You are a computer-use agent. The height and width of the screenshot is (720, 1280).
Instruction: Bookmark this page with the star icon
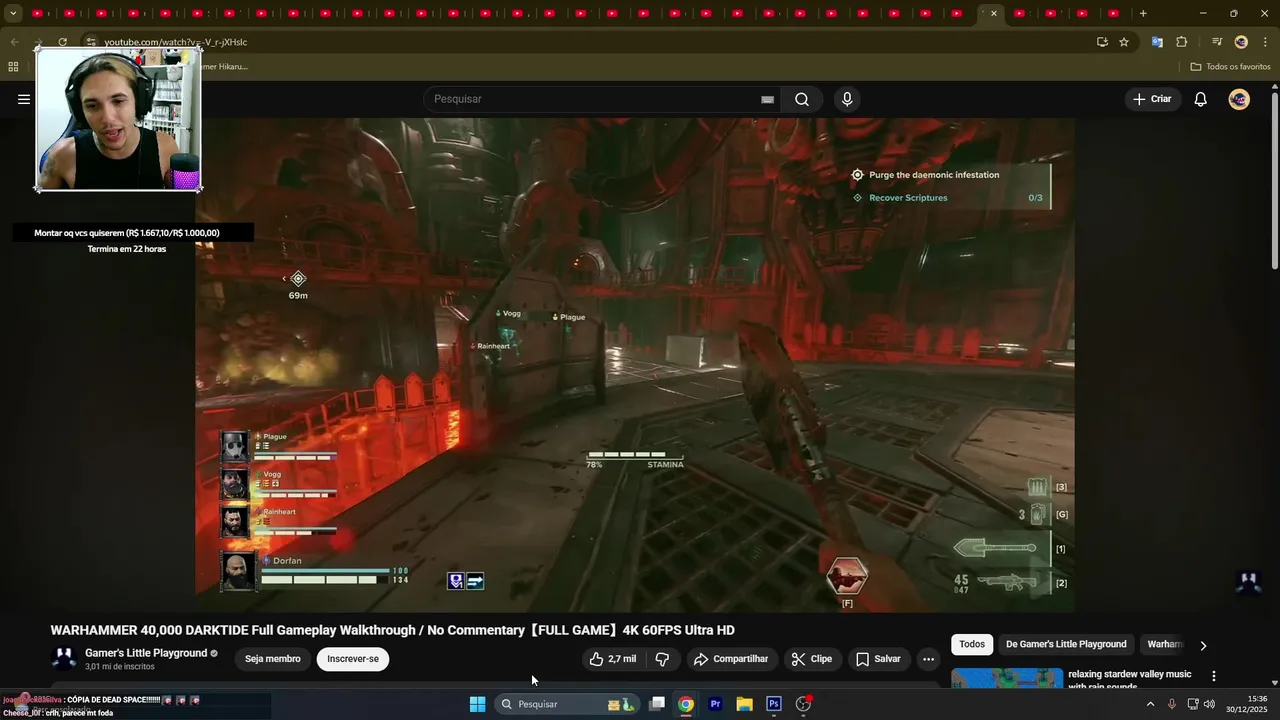(x=1124, y=42)
